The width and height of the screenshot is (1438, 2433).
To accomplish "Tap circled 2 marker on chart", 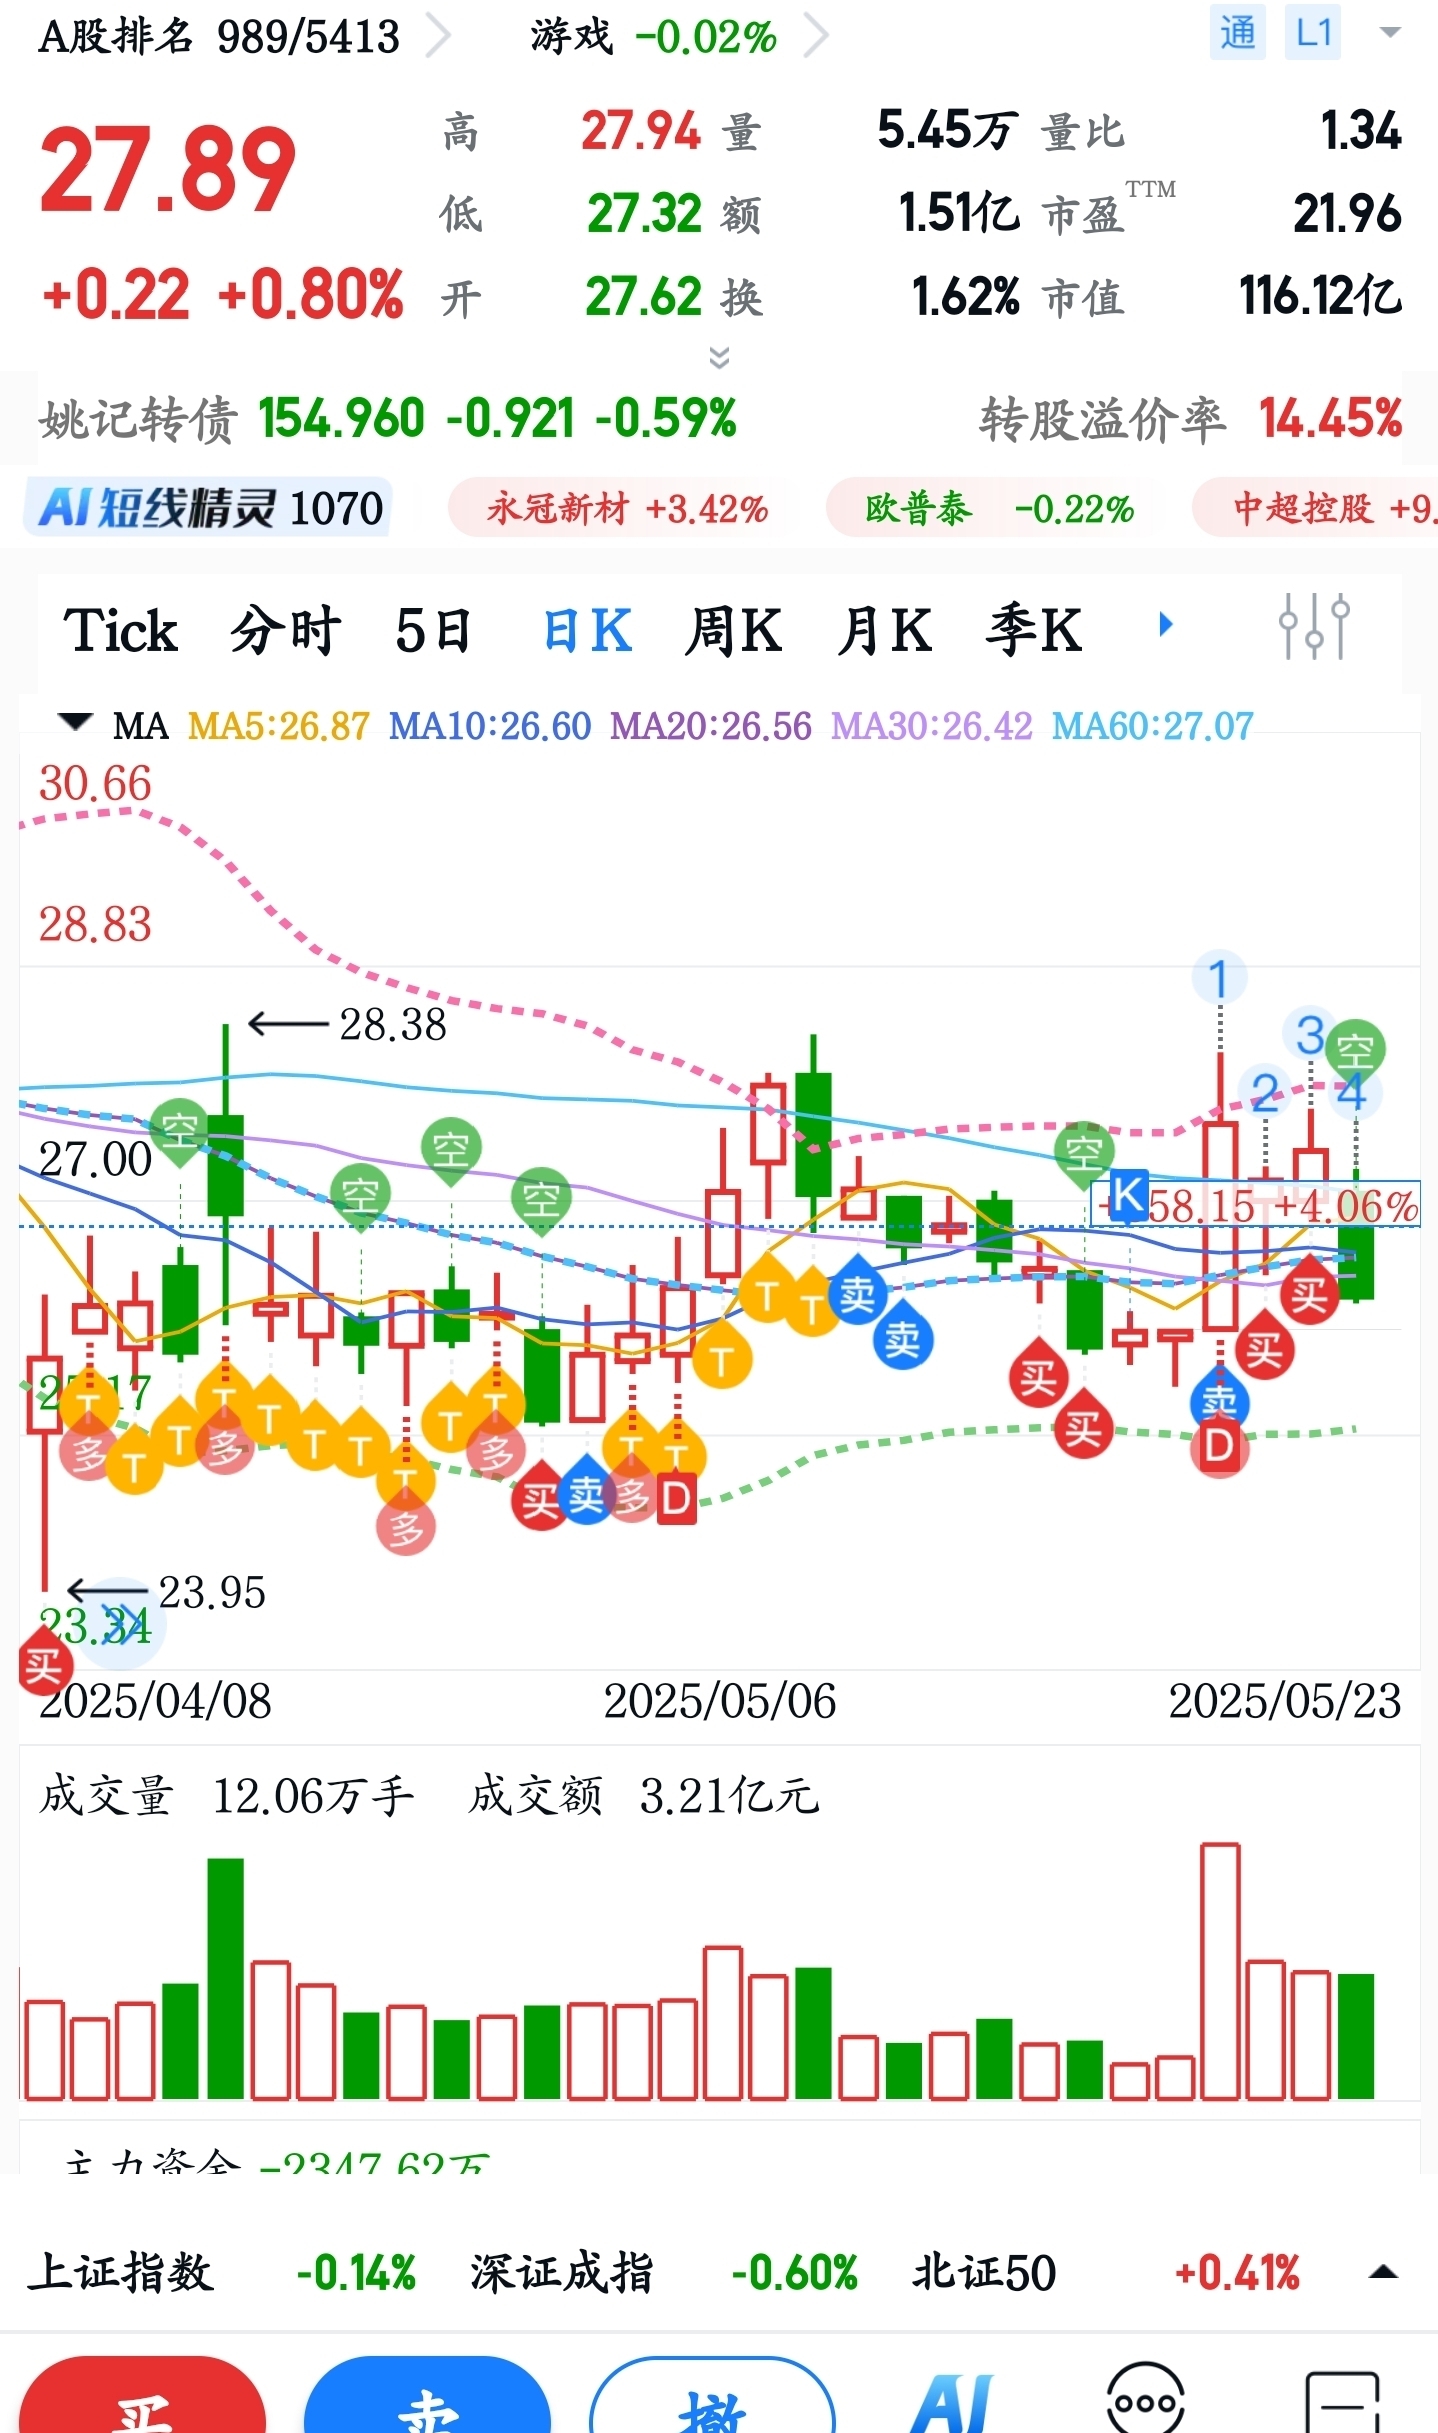I will pos(1265,1091).
